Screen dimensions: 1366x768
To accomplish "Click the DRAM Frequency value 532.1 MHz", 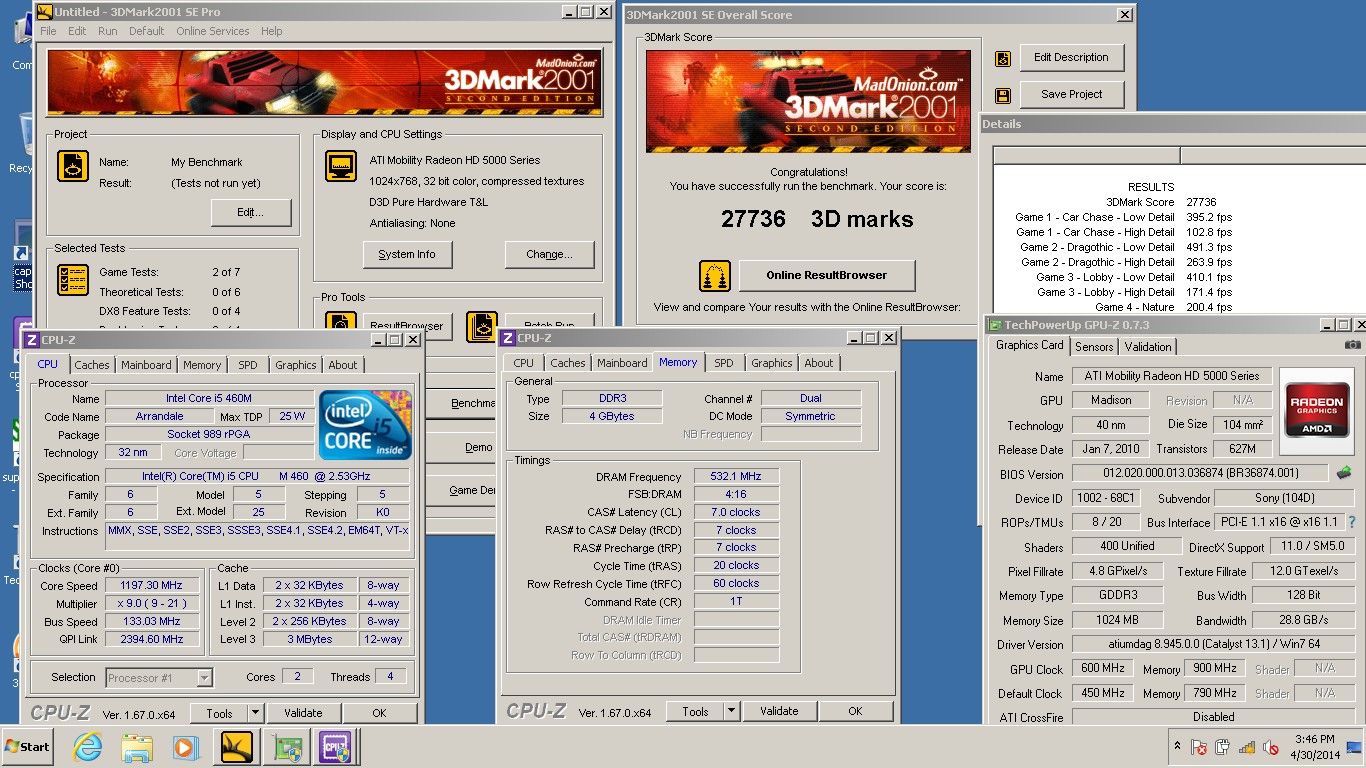I will pos(736,476).
